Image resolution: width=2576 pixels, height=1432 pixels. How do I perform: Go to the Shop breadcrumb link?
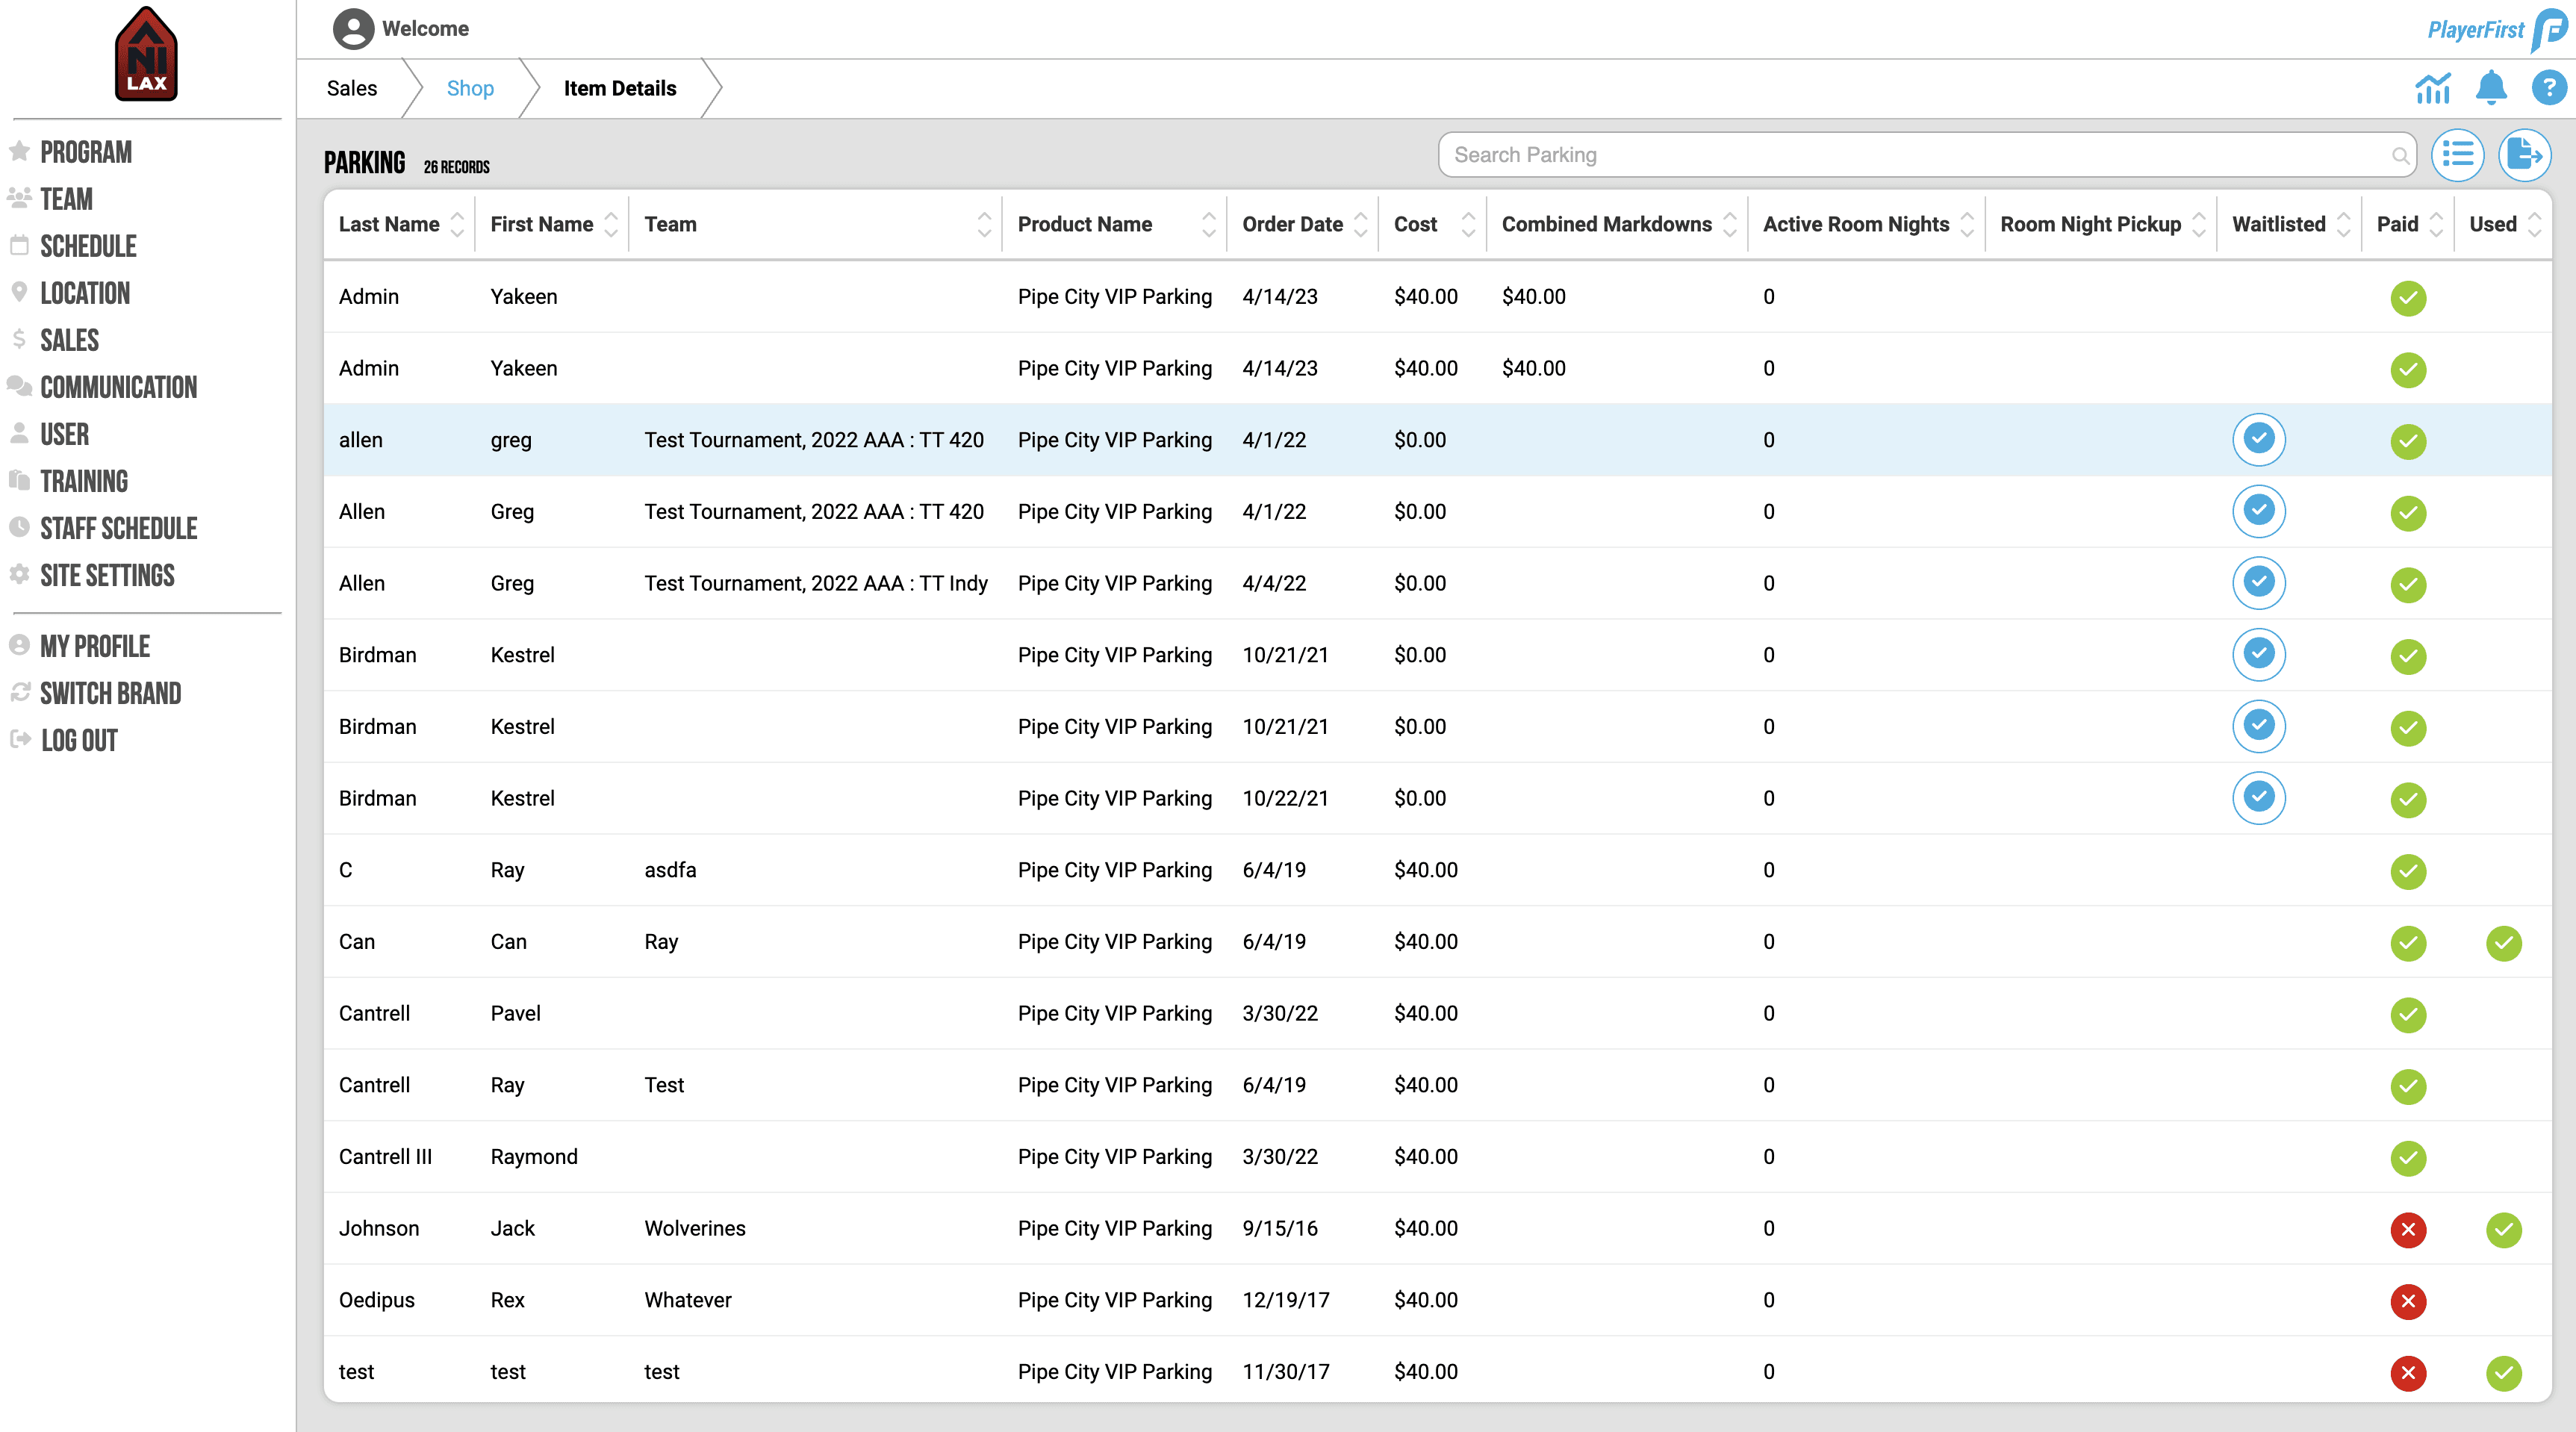[x=470, y=89]
